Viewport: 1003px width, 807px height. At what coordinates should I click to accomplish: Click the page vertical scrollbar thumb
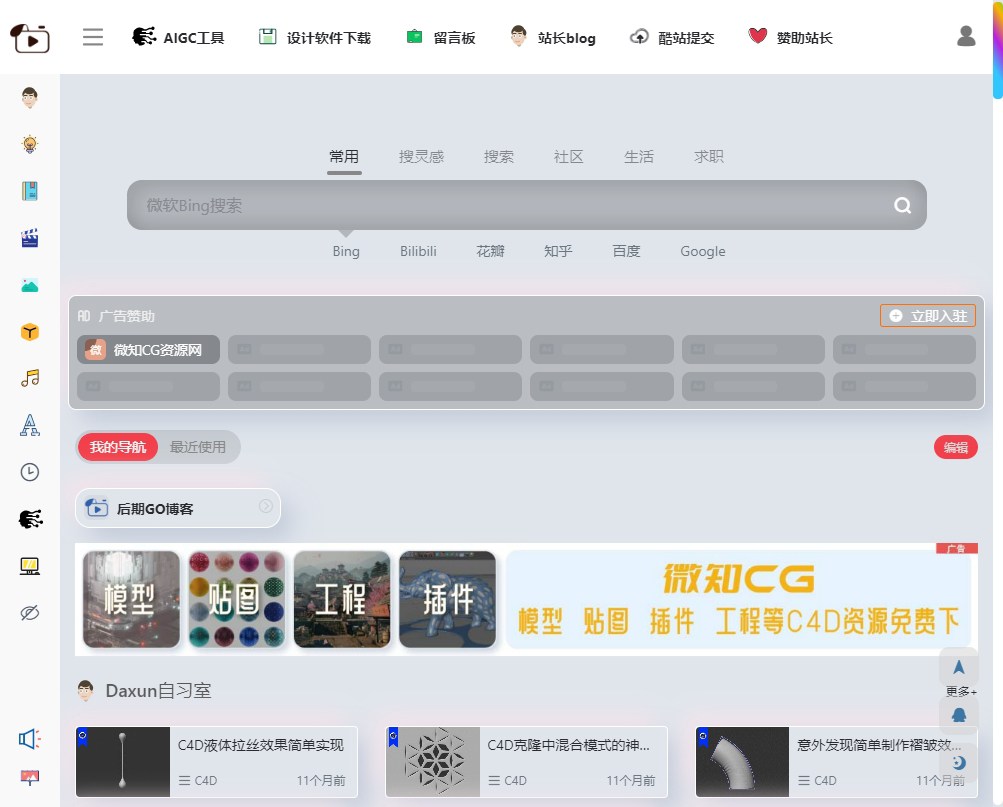click(998, 49)
